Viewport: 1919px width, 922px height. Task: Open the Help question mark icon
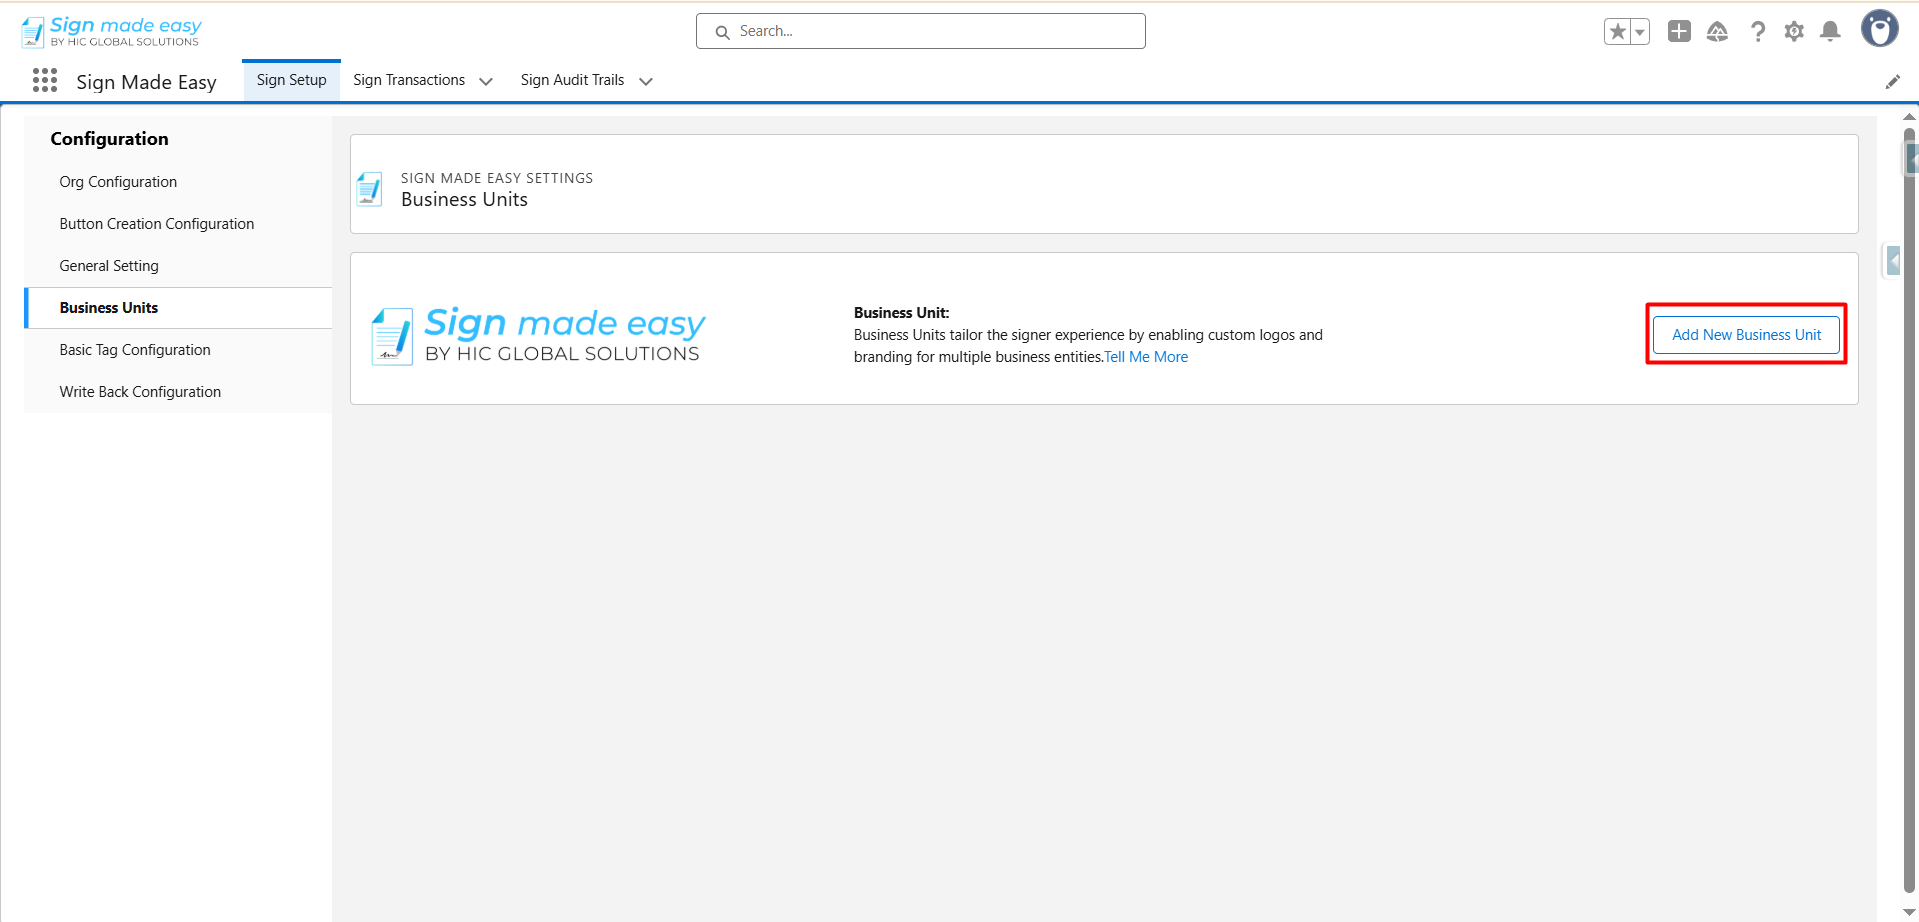coord(1757,32)
